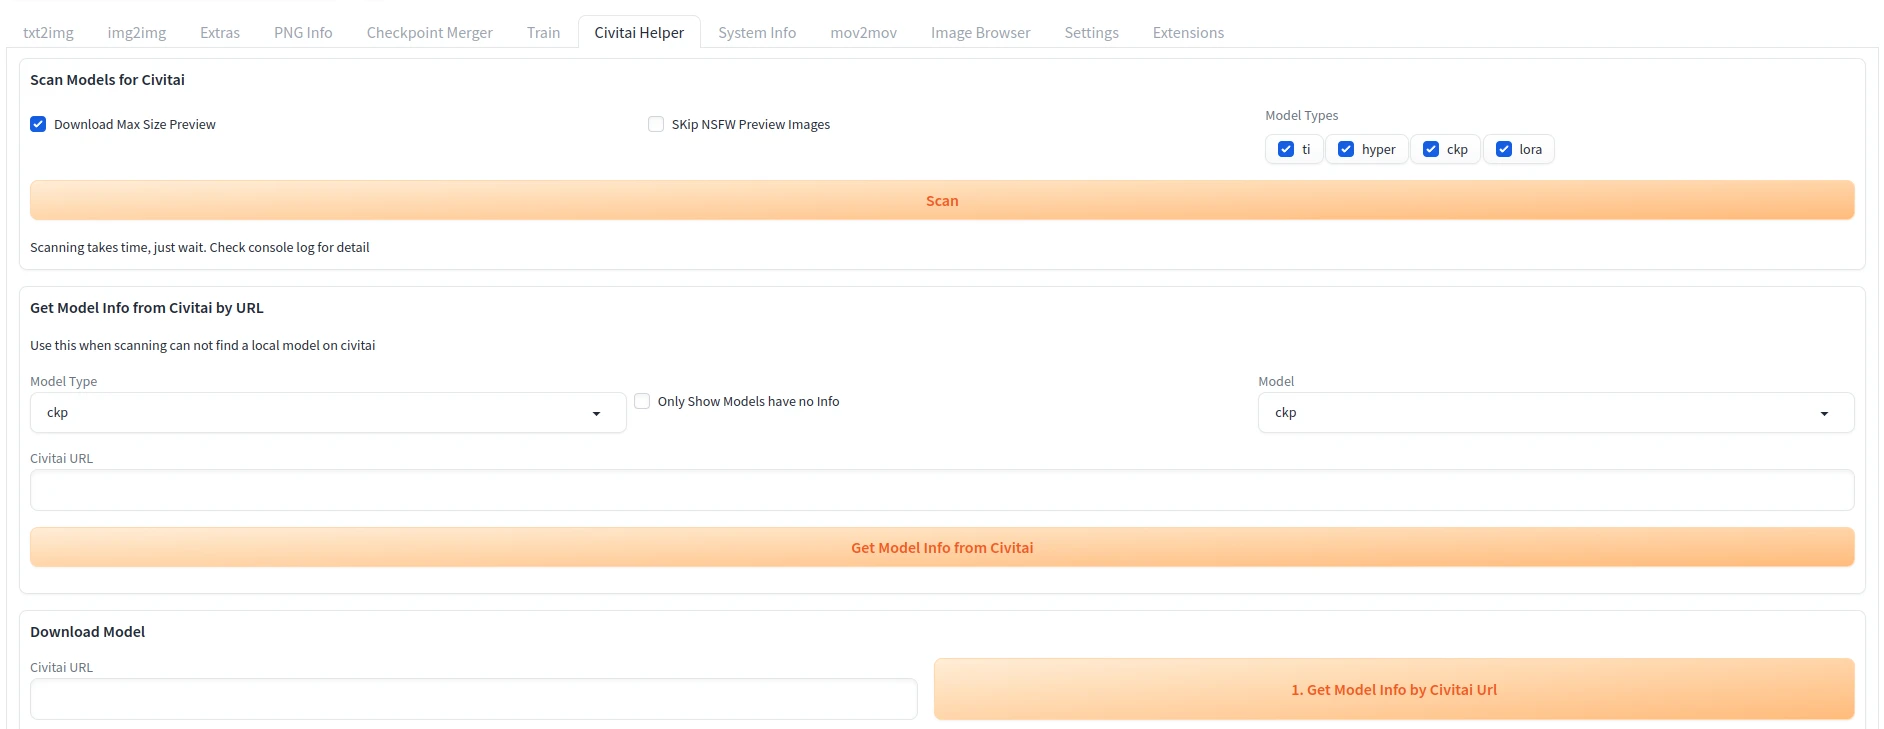Uncheck the ti model type

coord(1286,150)
